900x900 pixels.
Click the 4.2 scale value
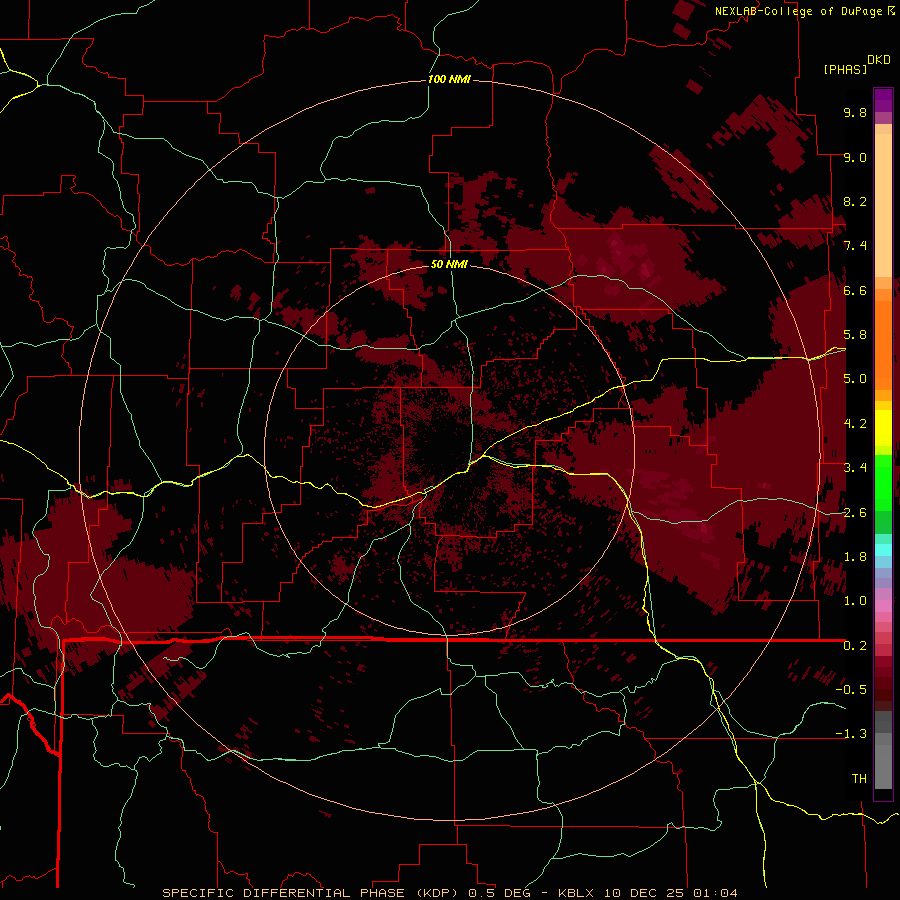[x=855, y=424]
